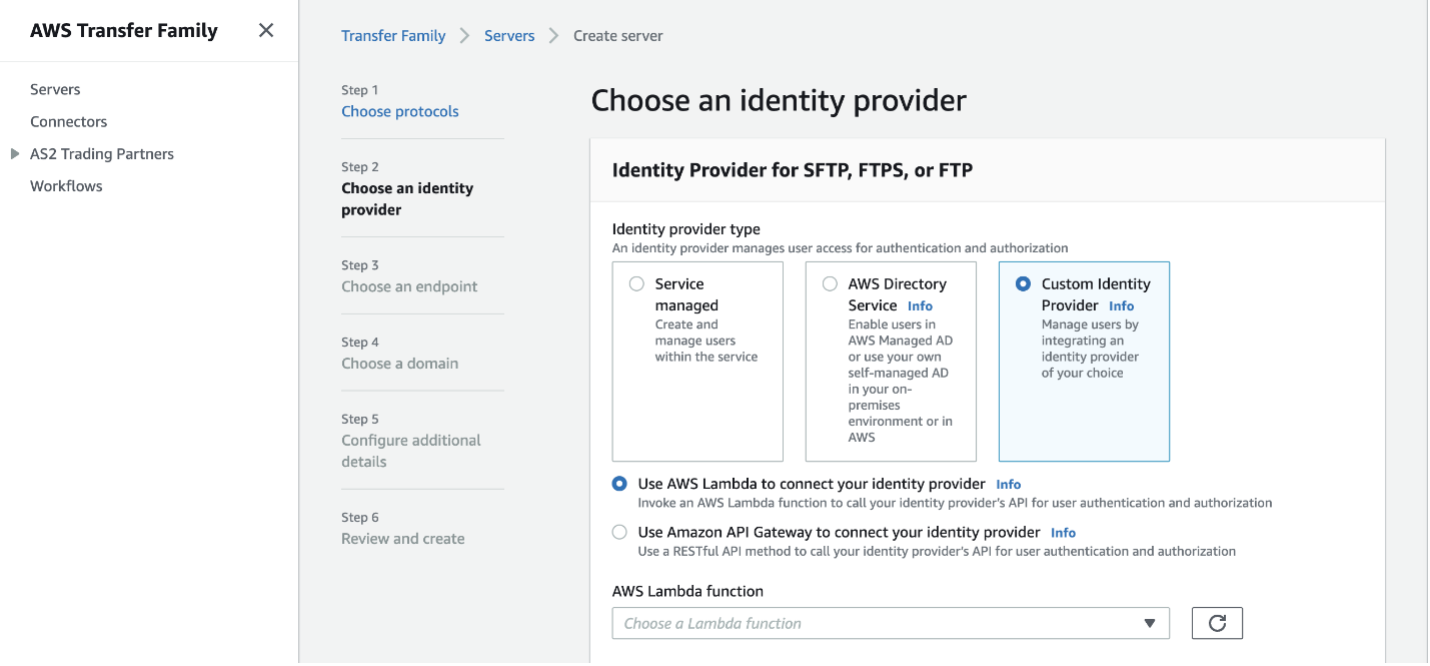Open Info next to Custom Identity Provider
Viewport: 1430px width, 666px height.
(1121, 306)
